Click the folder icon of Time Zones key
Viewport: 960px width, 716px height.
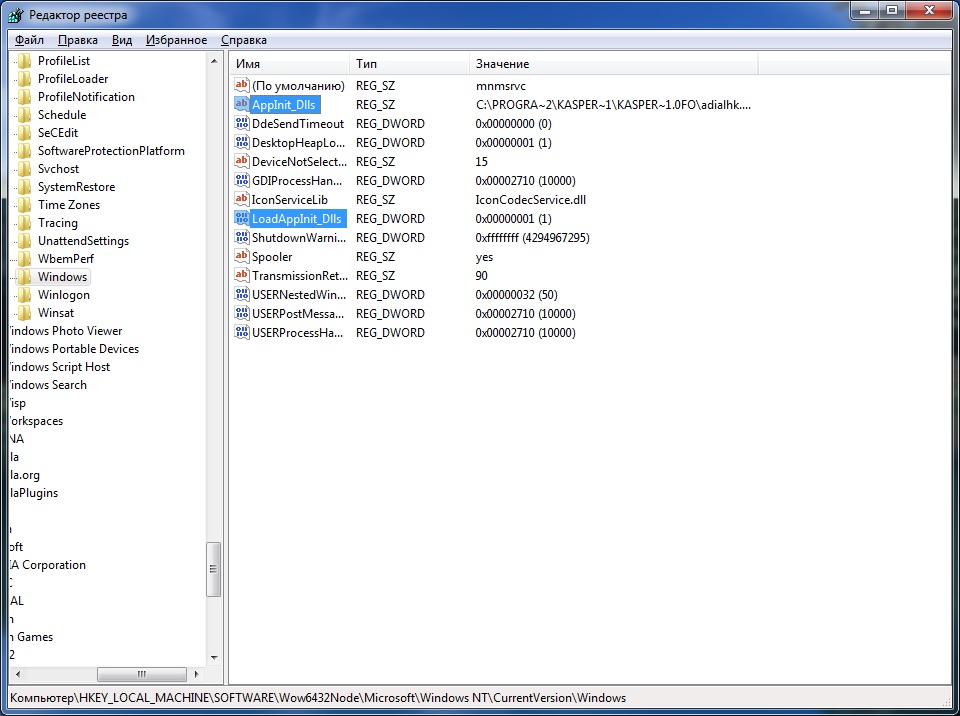pos(24,205)
